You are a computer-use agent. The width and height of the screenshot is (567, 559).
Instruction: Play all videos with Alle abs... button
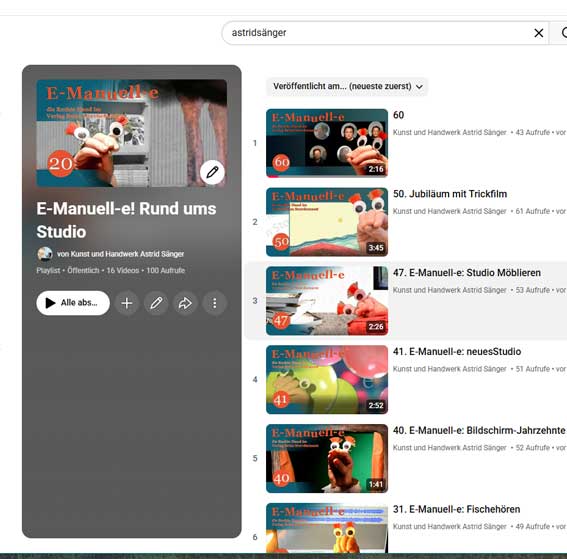point(73,303)
